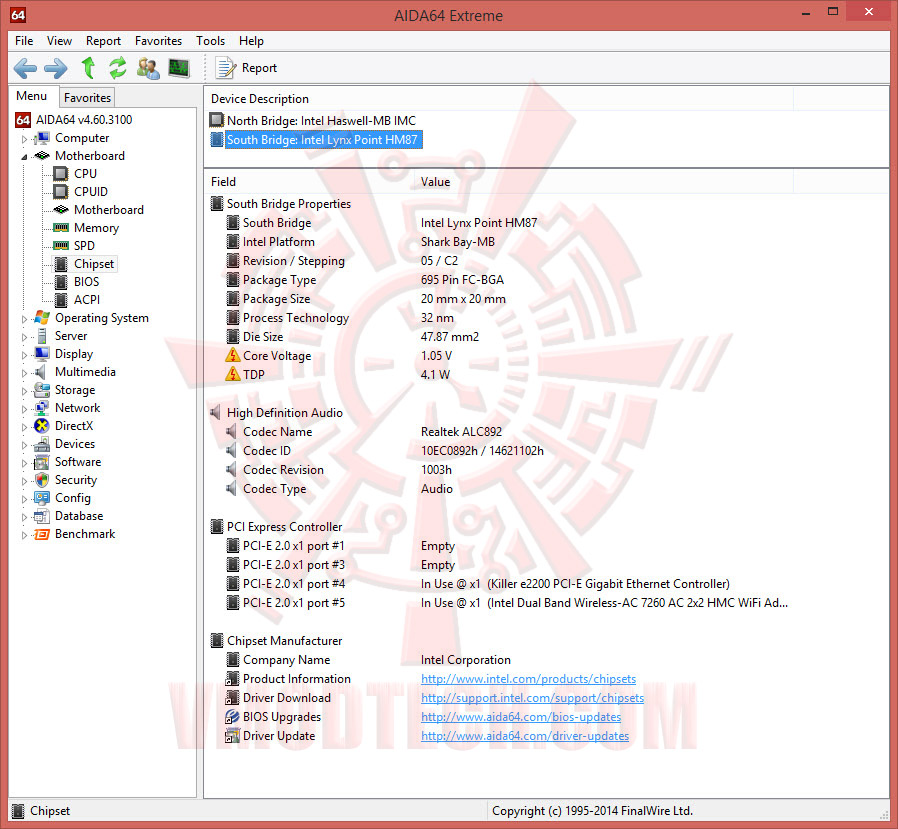The height and width of the screenshot is (829, 898).
Task: Click the Security shield icon
Action: click(42, 480)
